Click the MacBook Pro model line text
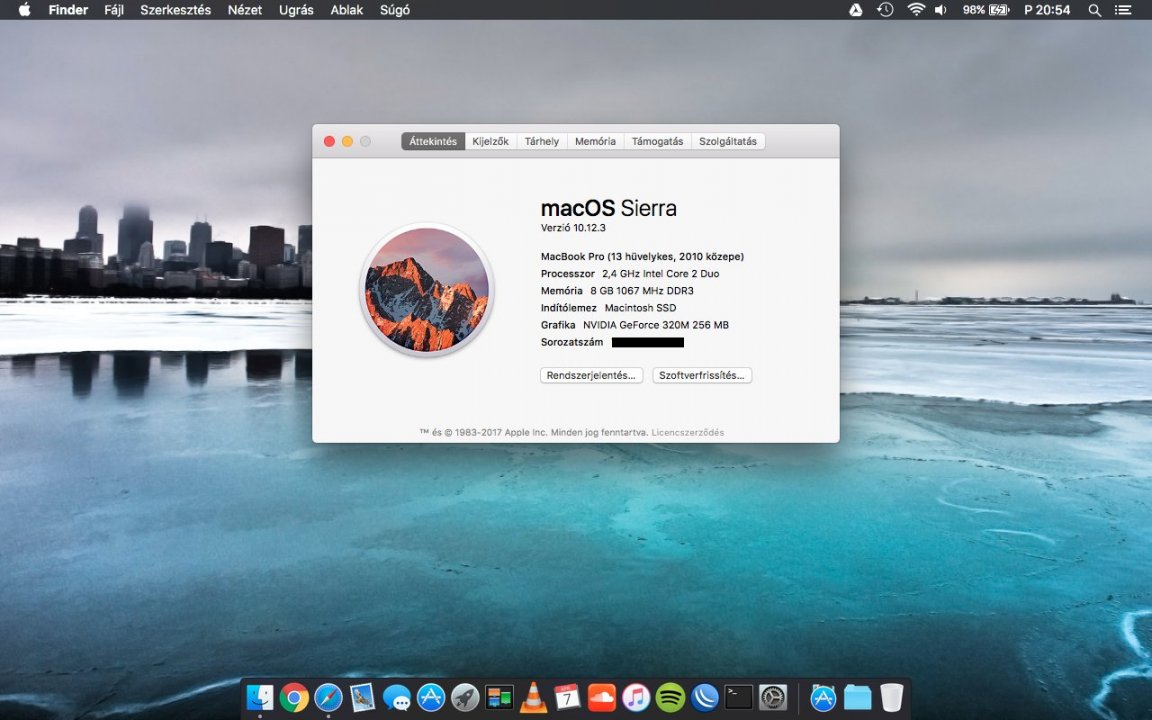The height and width of the screenshot is (720, 1152). click(x=642, y=256)
